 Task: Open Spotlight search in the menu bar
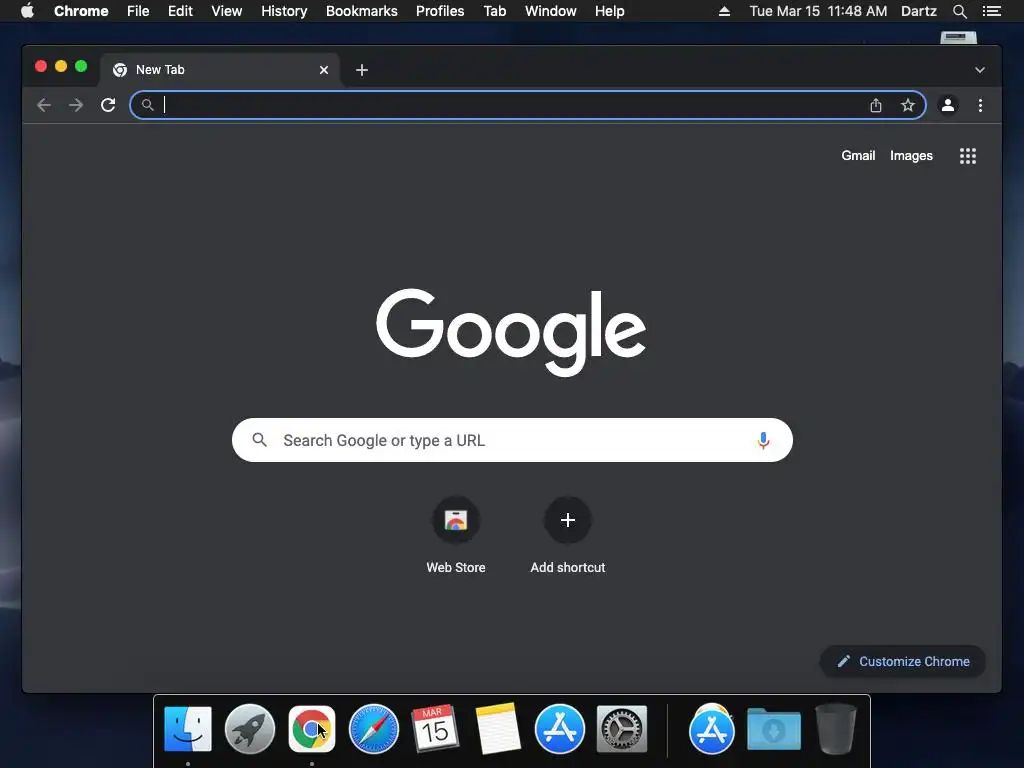pyautogui.click(x=959, y=11)
